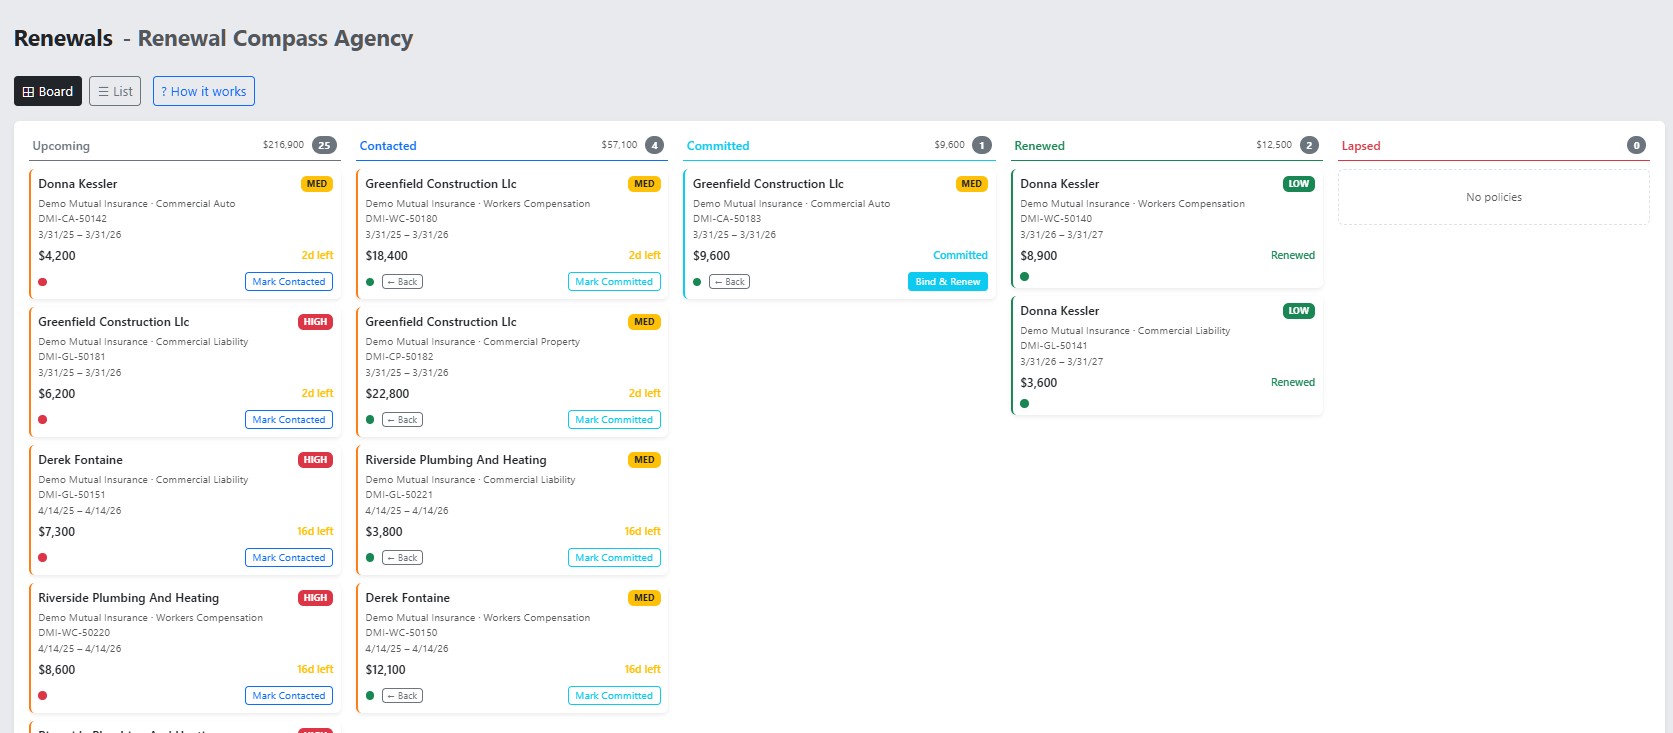Send Derek Fontaine DMI-WC-50150 back a stage
This screenshot has width=1673, height=733.
[402, 696]
